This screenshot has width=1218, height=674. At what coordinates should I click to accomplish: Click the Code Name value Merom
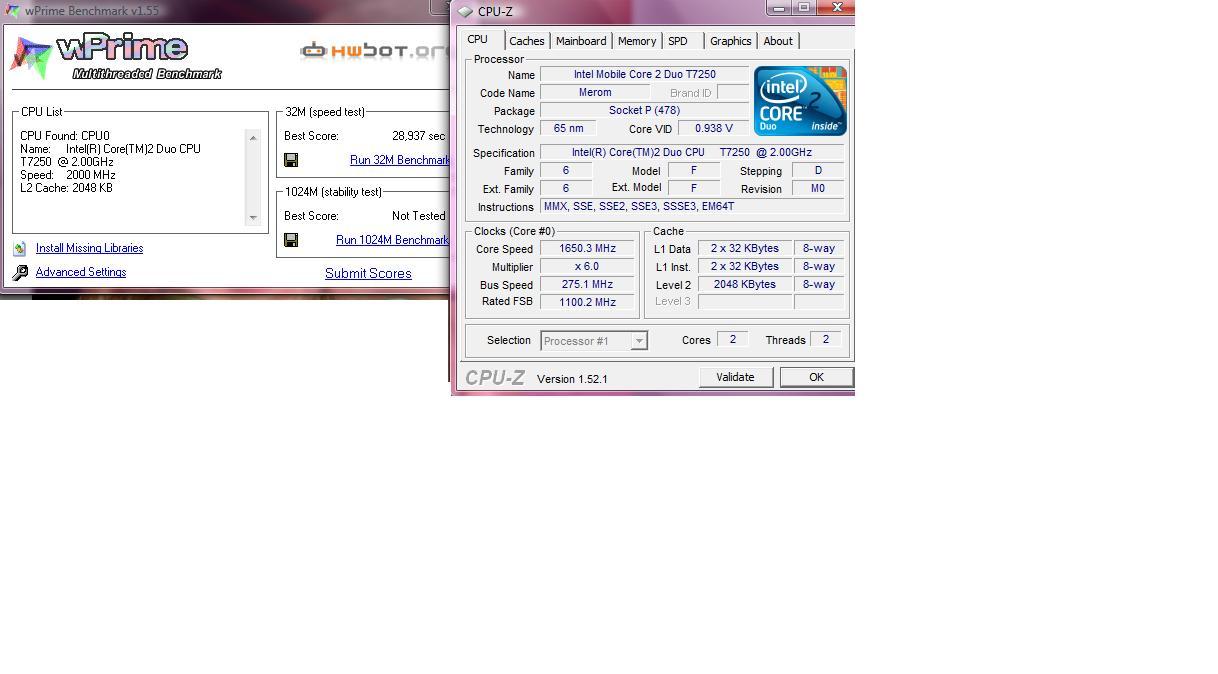[x=595, y=93]
